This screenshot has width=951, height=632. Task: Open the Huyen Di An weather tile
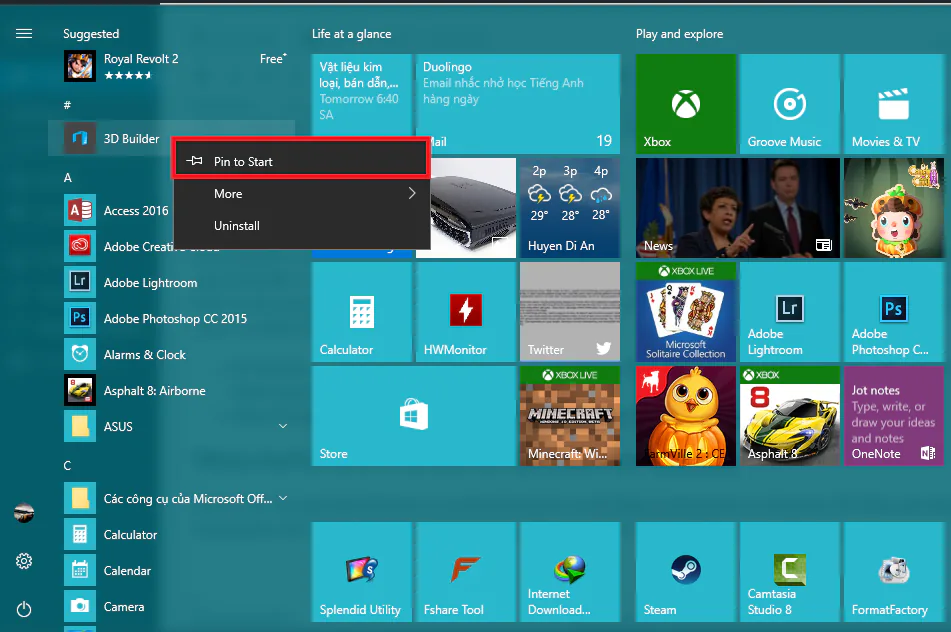coord(570,208)
